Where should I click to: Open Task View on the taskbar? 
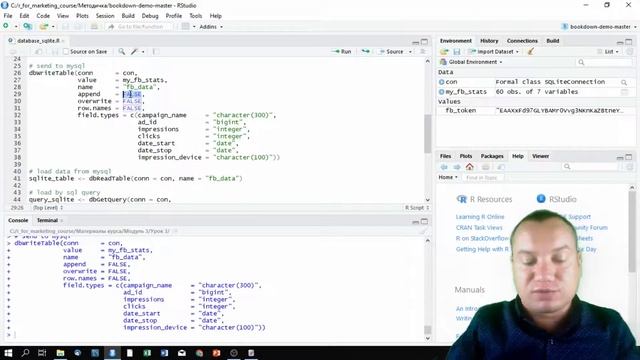click(42, 353)
